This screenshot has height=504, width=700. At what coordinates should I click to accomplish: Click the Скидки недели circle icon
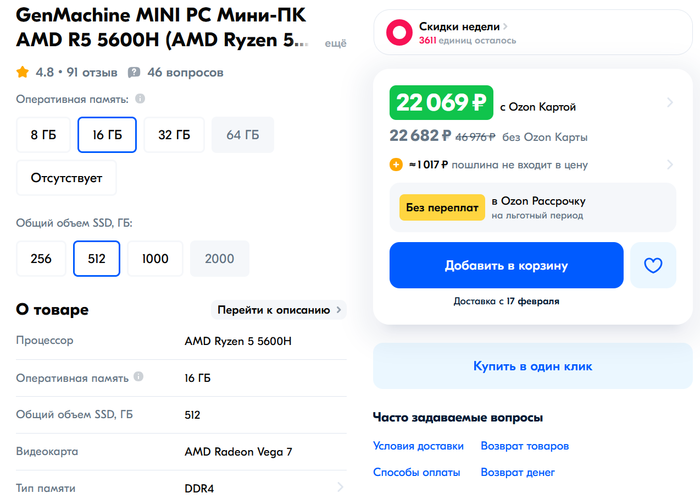click(x=399, y=33)
